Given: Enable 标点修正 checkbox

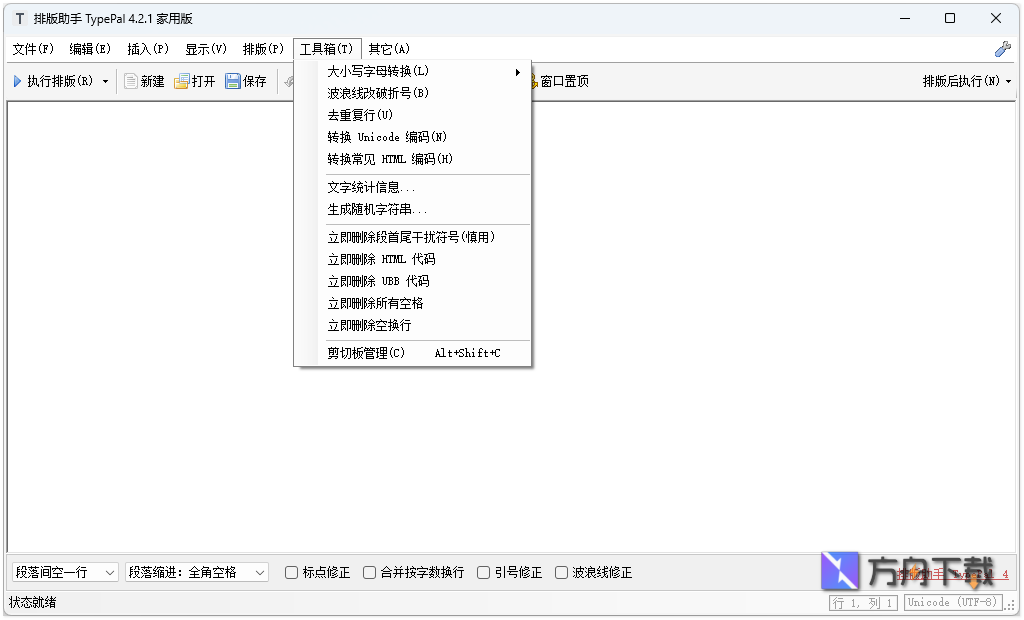Looking at the screenshot, I should (290, 571).
